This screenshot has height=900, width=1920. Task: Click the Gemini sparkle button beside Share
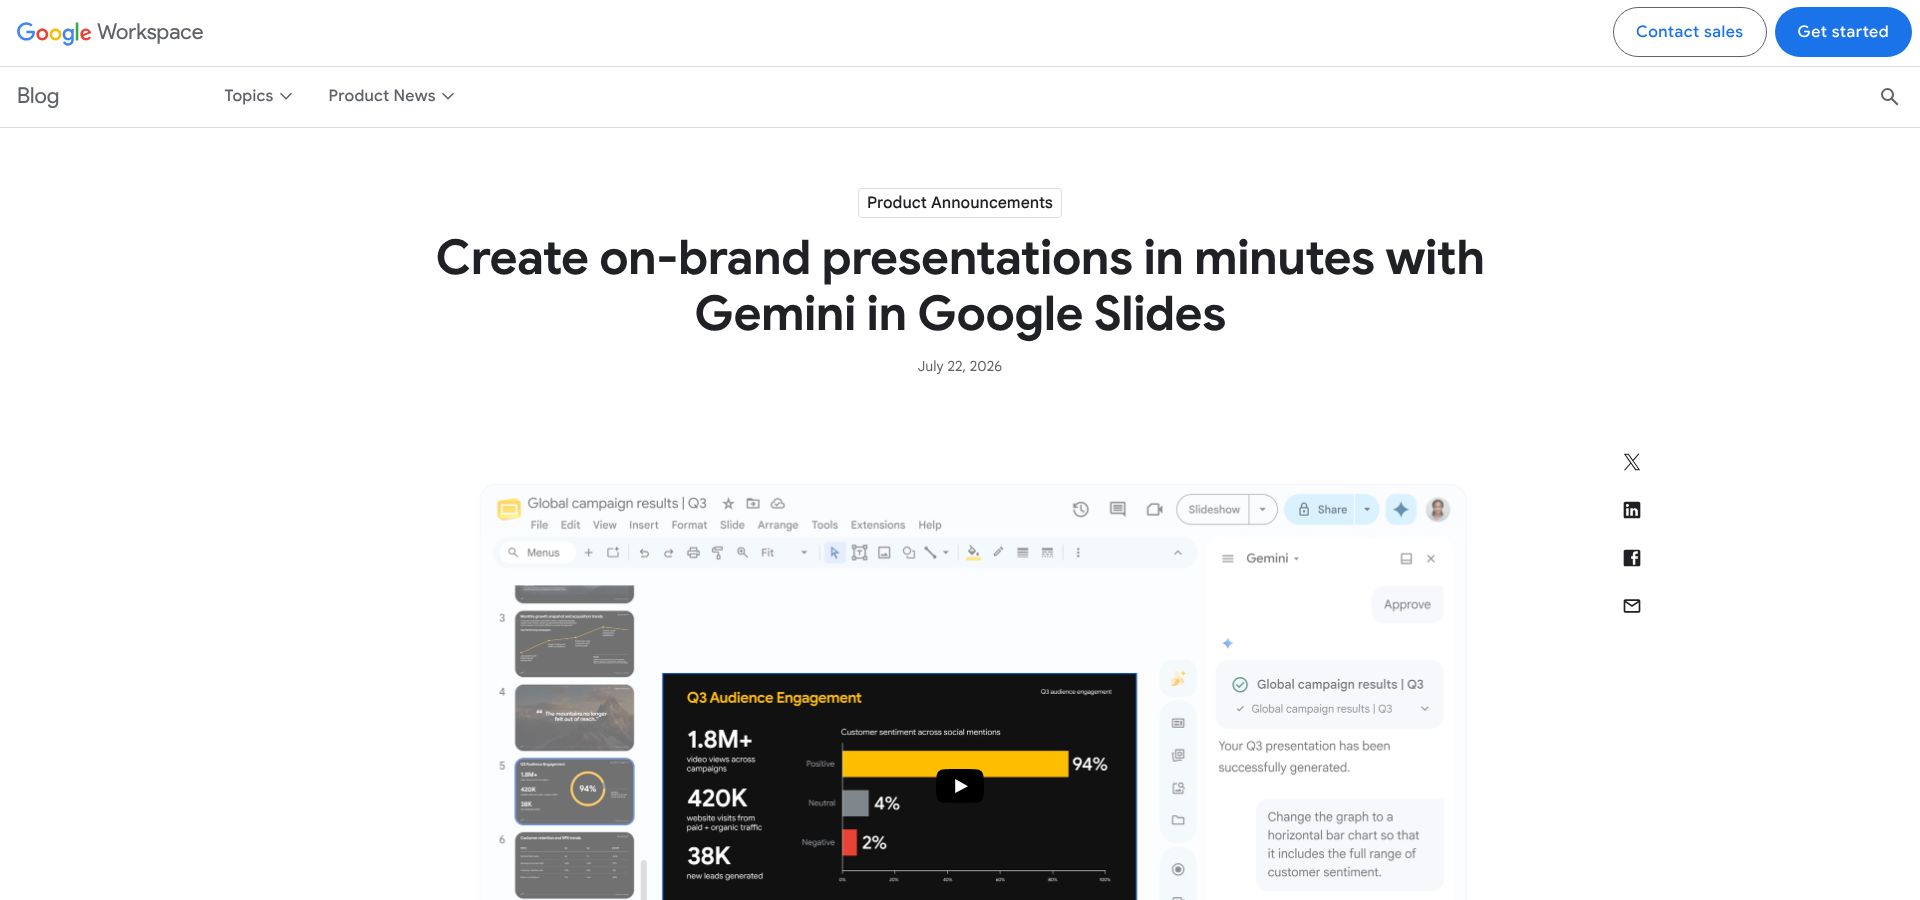tap(1401, 509)
